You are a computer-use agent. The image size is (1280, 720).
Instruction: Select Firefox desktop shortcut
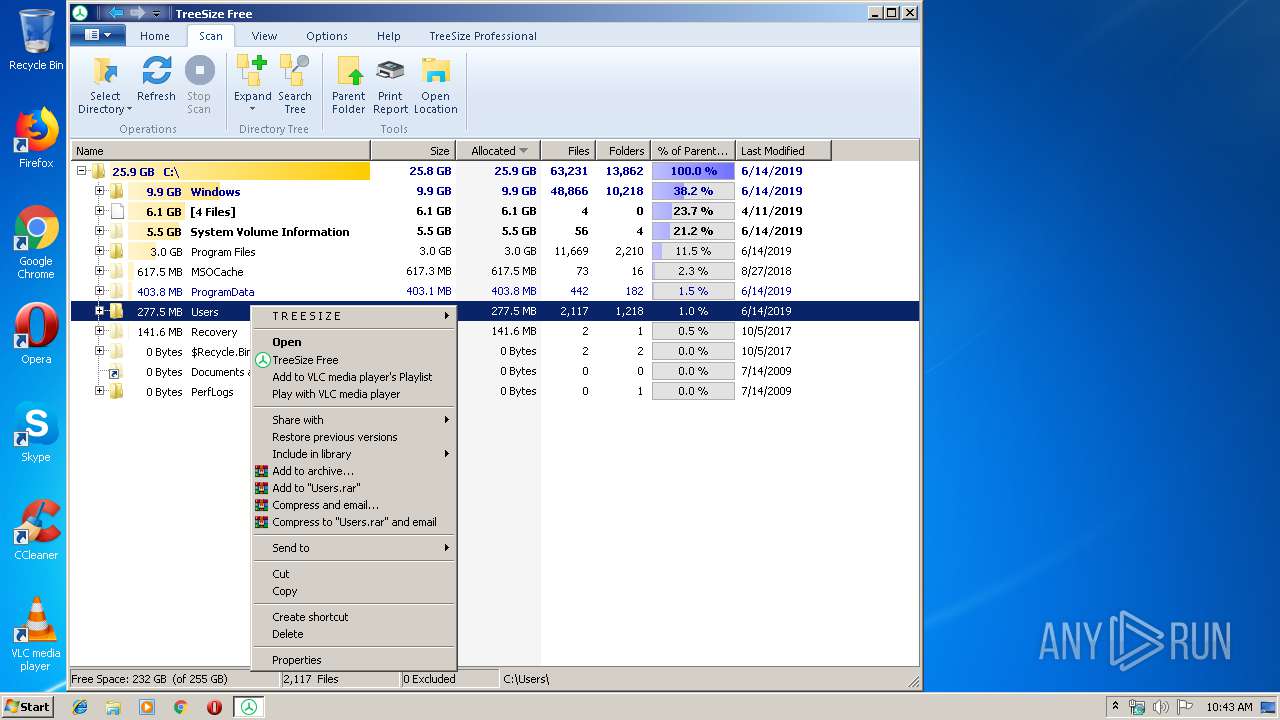tap(36, 138)
